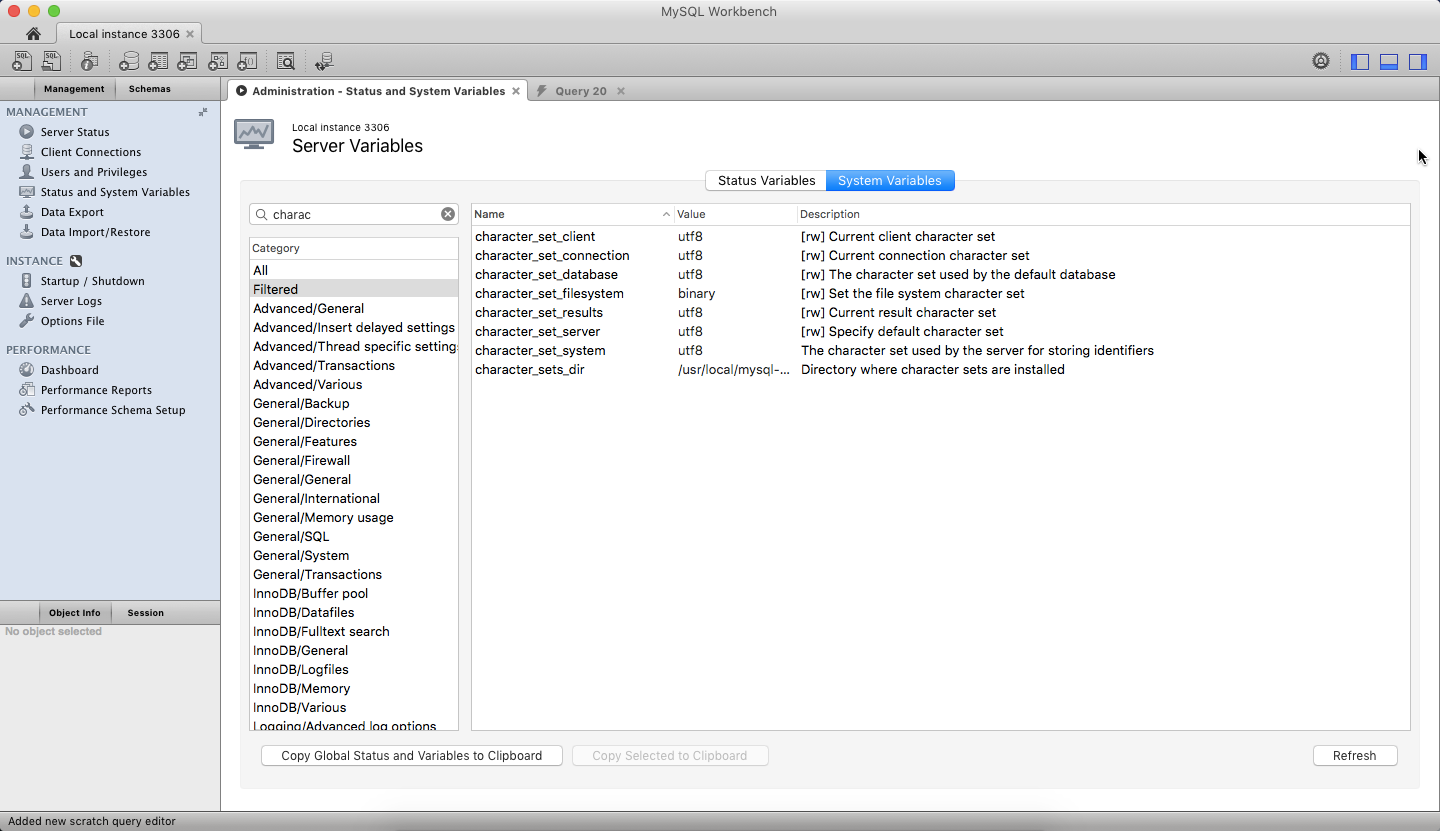The image size is (1440, 831).
Task: Select the InnoDB/Fulltext search category
Action: point(354,631)
